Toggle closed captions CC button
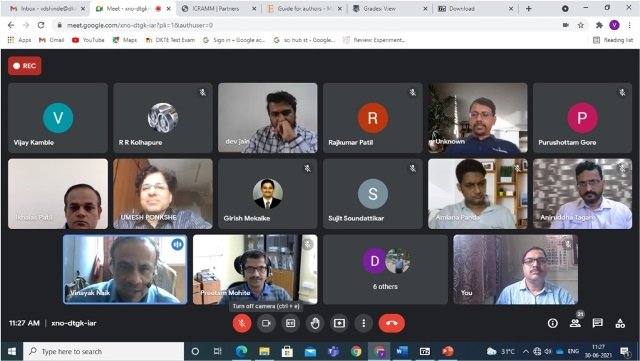This screenshot has width=640, height=361. coord(291,323)
